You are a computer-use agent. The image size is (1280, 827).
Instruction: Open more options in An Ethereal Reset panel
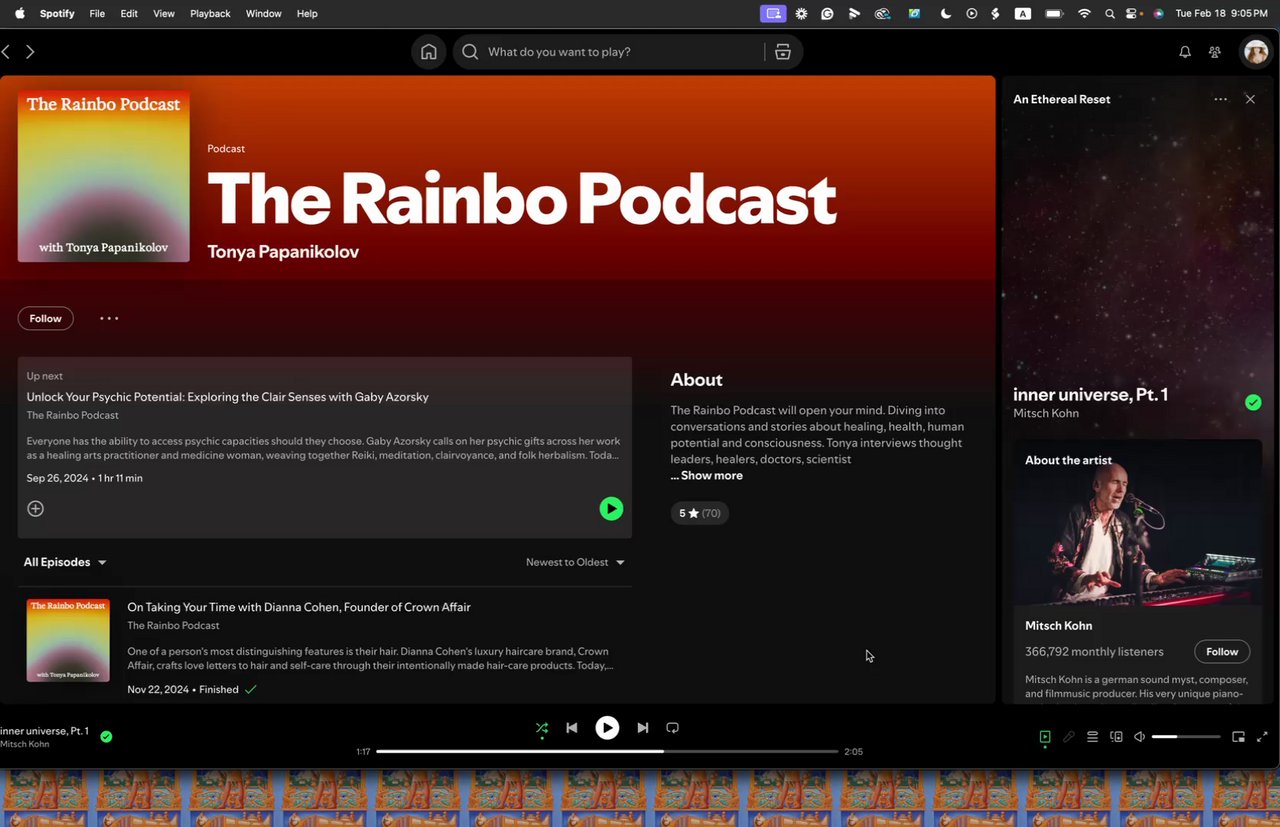tap(1220, 99)
